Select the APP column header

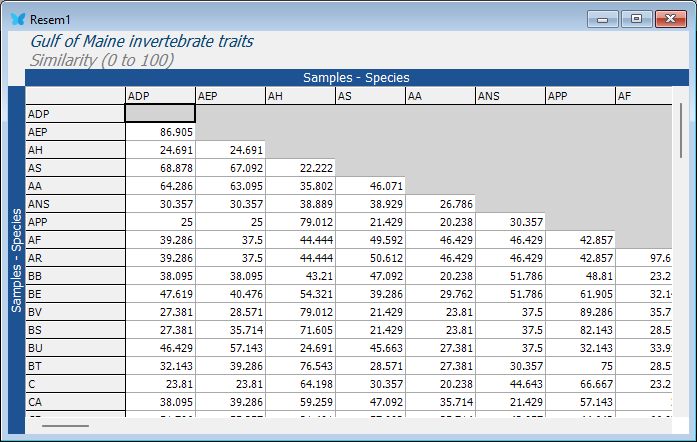click(579, 96)
